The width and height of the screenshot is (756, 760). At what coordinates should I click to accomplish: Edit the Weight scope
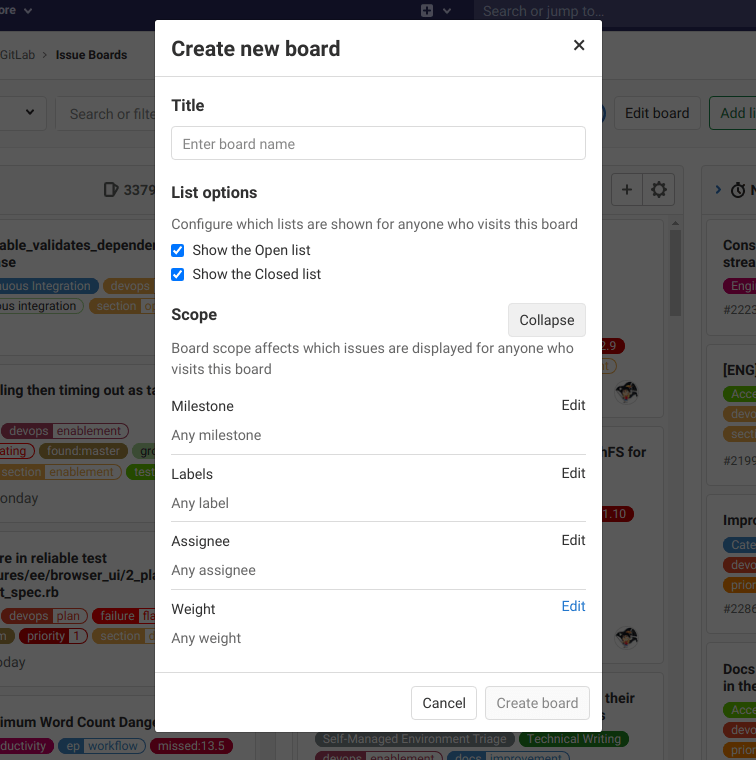pos(573,606)
